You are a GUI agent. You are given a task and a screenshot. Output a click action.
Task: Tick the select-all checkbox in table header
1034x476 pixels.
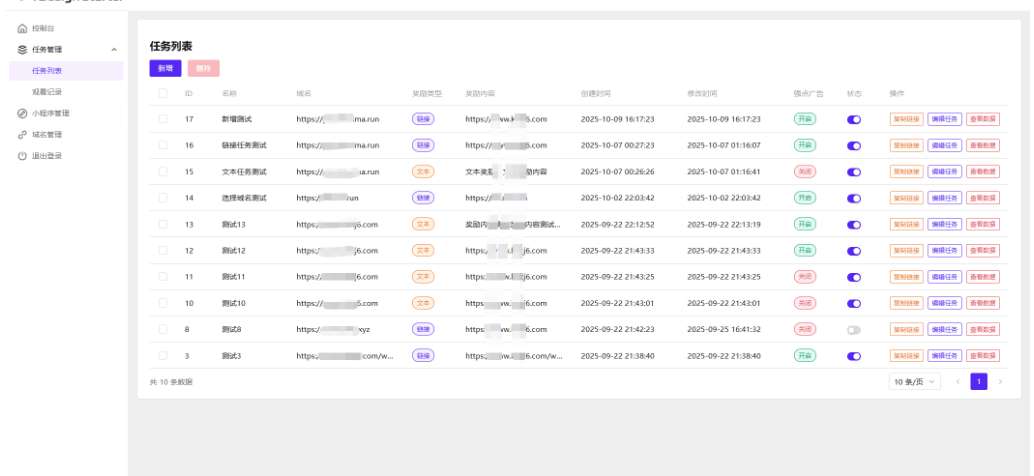pyautogui.click(x=163, y=93)
